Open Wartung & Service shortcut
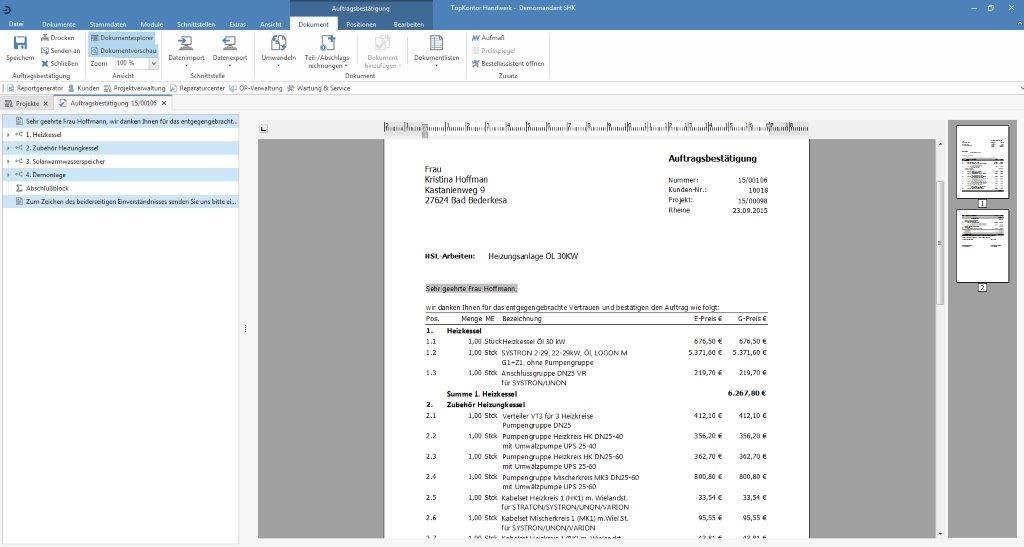Image resolution: width=1024 pixels, height=547 pixels. [319, 88]
